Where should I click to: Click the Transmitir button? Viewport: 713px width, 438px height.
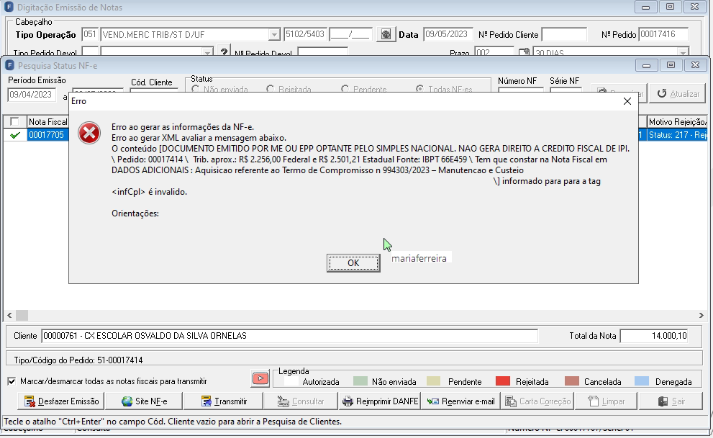tap(223, 401)
